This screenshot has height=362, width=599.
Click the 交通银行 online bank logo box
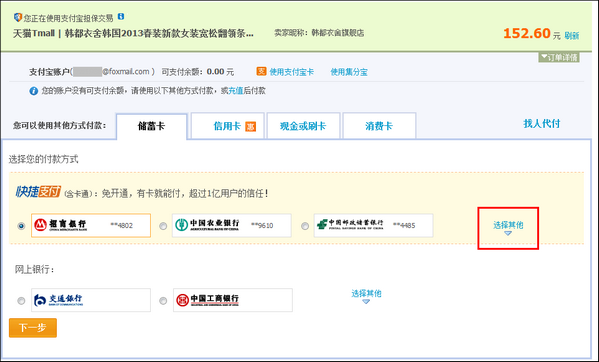[x=91, y=300]
